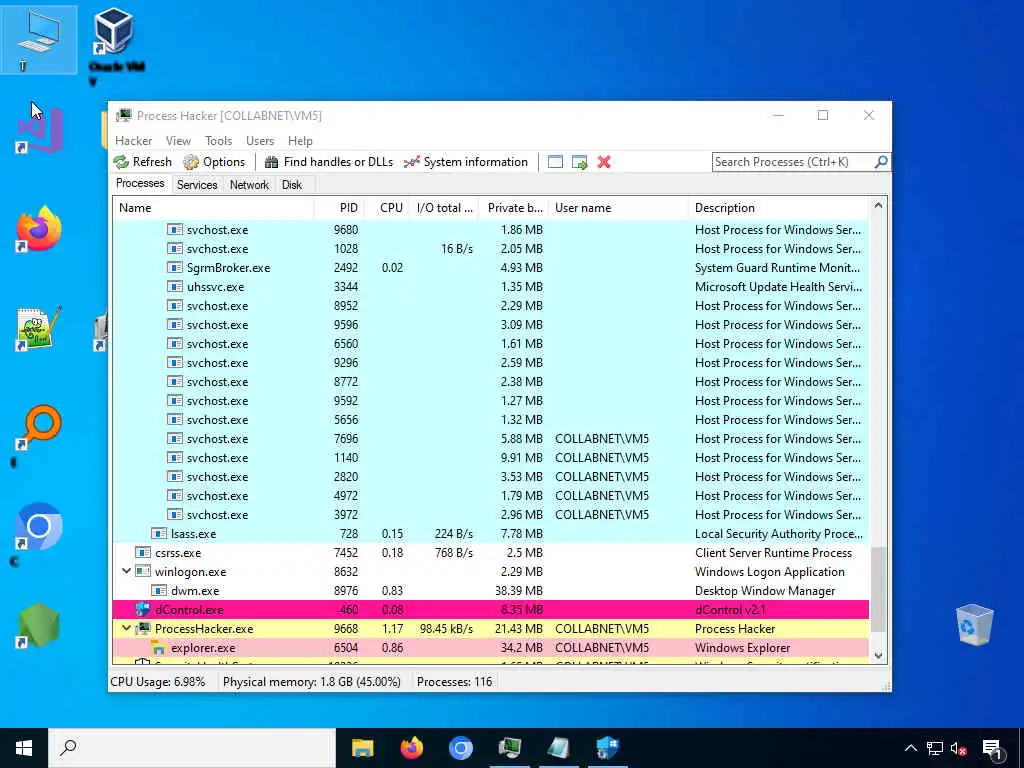Open Notepad++ desktop shortcut

[x=39, y=328]
